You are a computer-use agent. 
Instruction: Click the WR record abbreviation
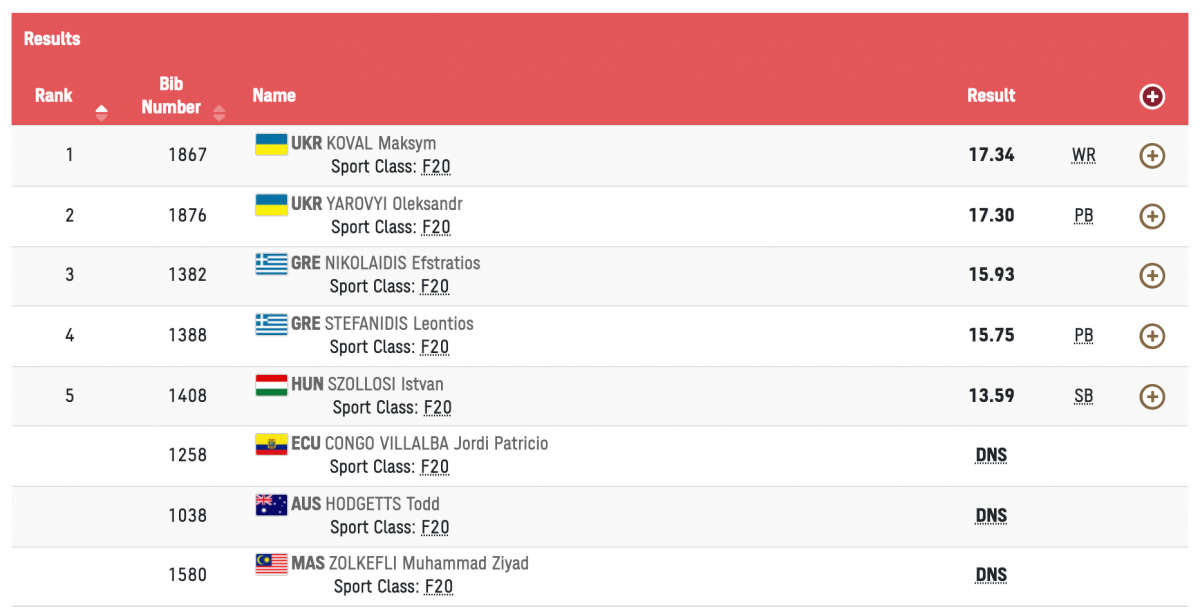(1083, 156)
